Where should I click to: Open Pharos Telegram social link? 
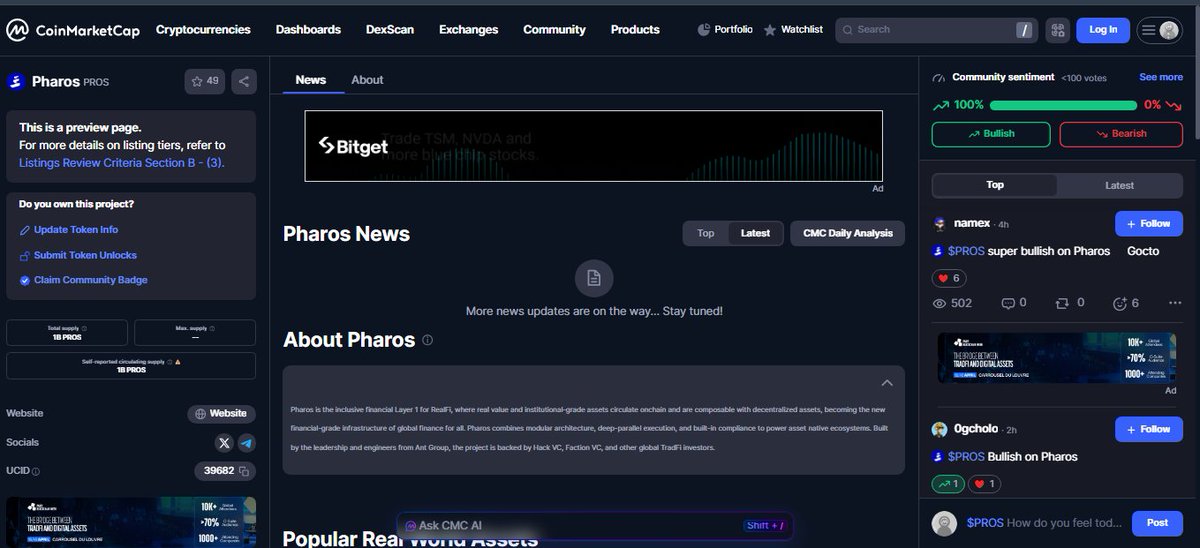(245, 442)
